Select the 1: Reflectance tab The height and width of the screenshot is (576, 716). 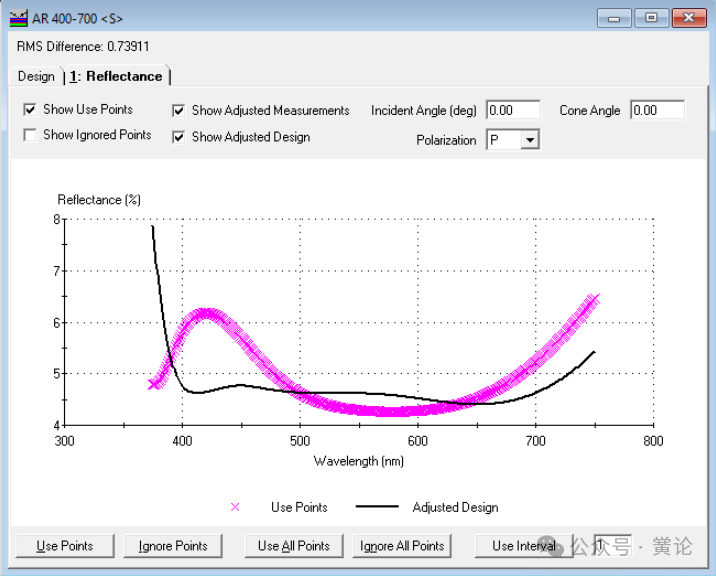tap(116, 76)
